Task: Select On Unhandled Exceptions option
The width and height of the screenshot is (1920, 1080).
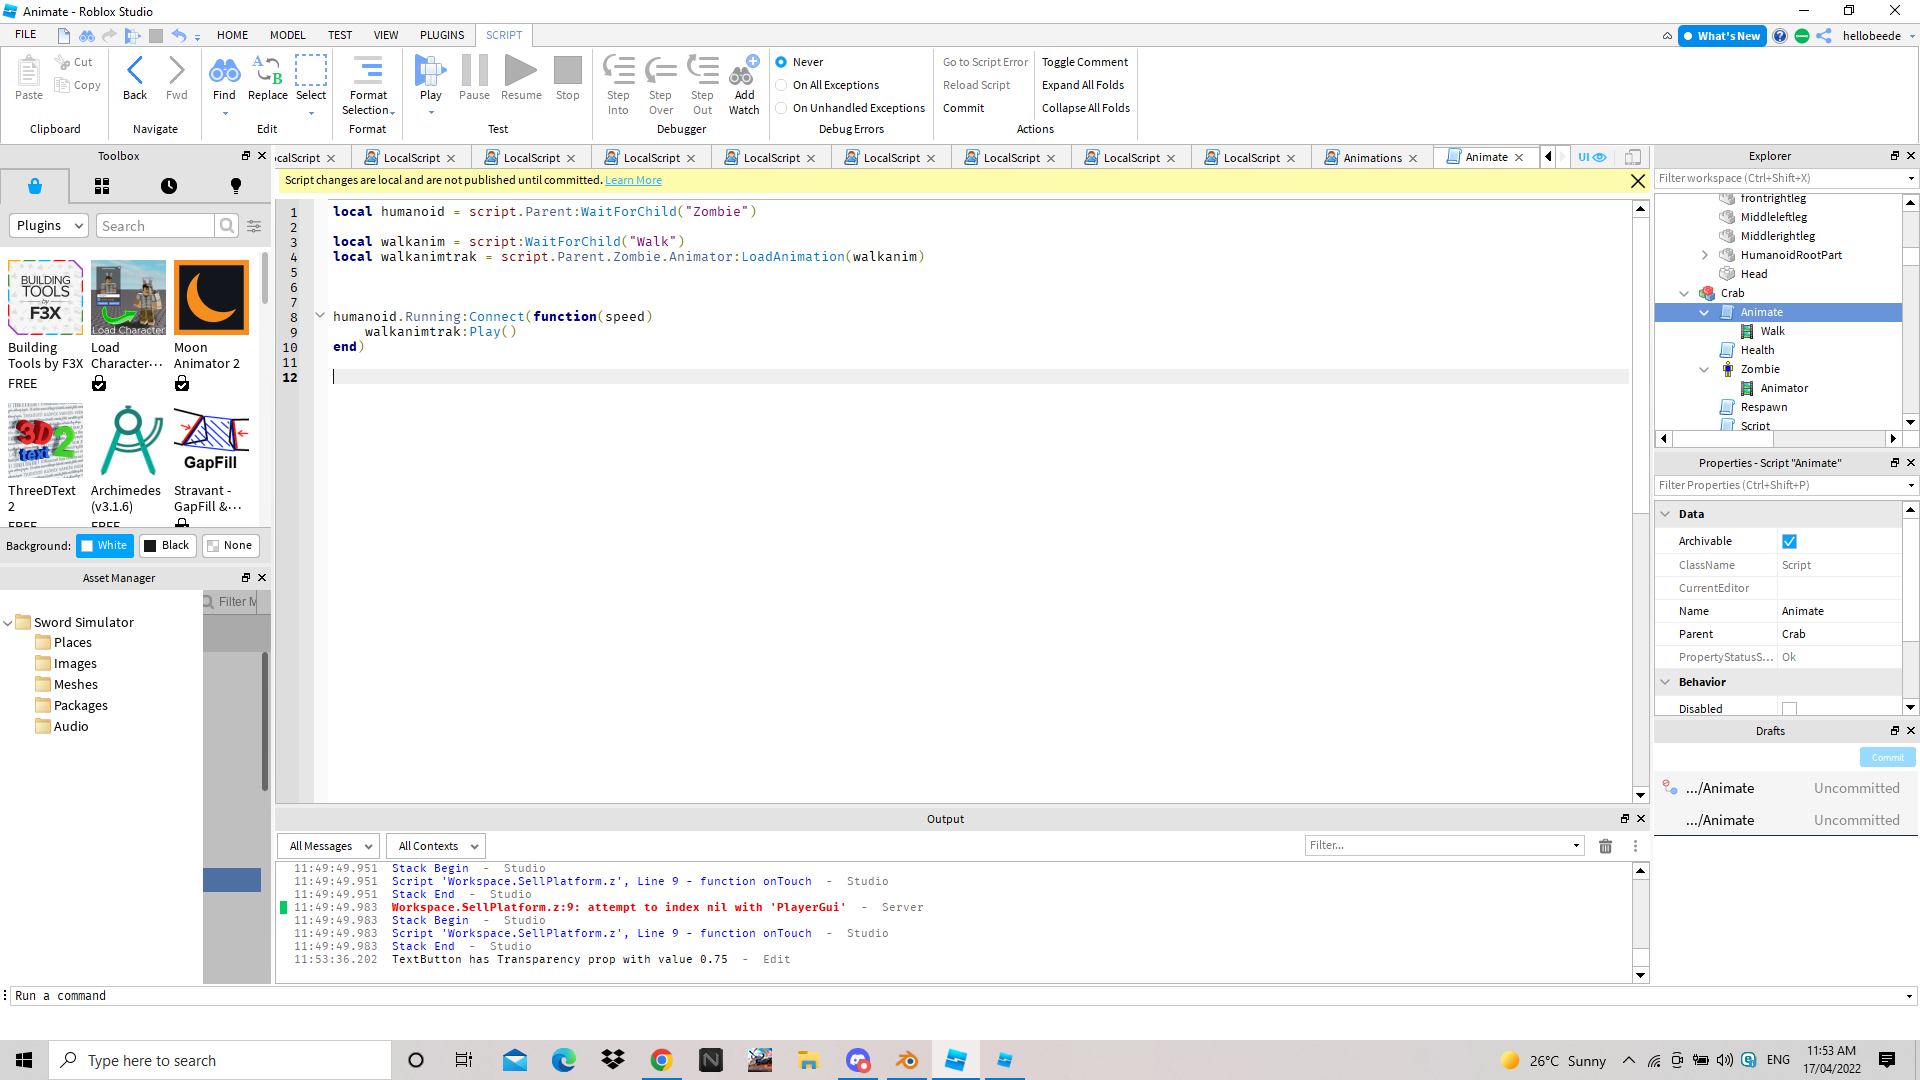Action: point(781,108)
